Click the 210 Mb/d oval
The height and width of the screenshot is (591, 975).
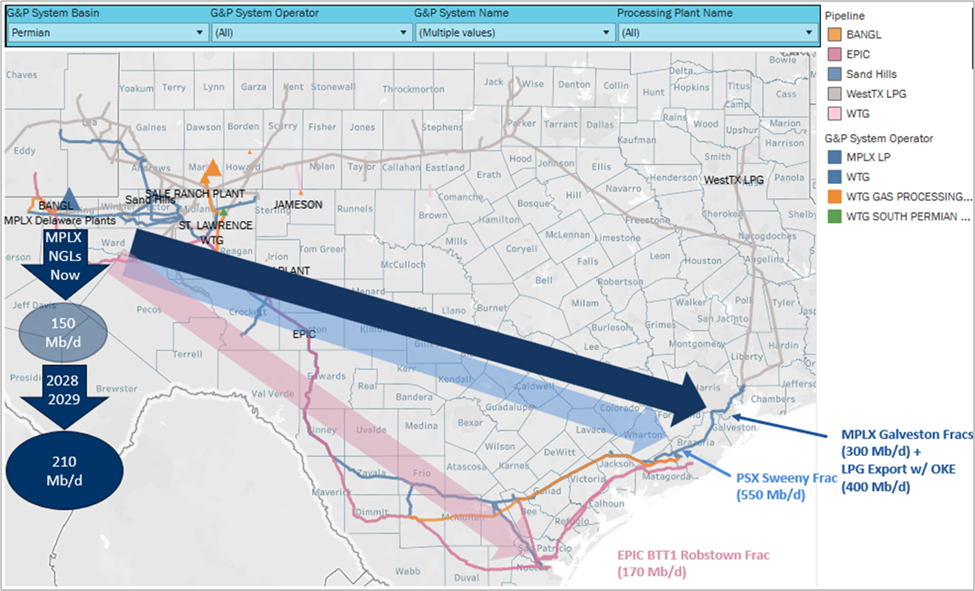(64, 471)
